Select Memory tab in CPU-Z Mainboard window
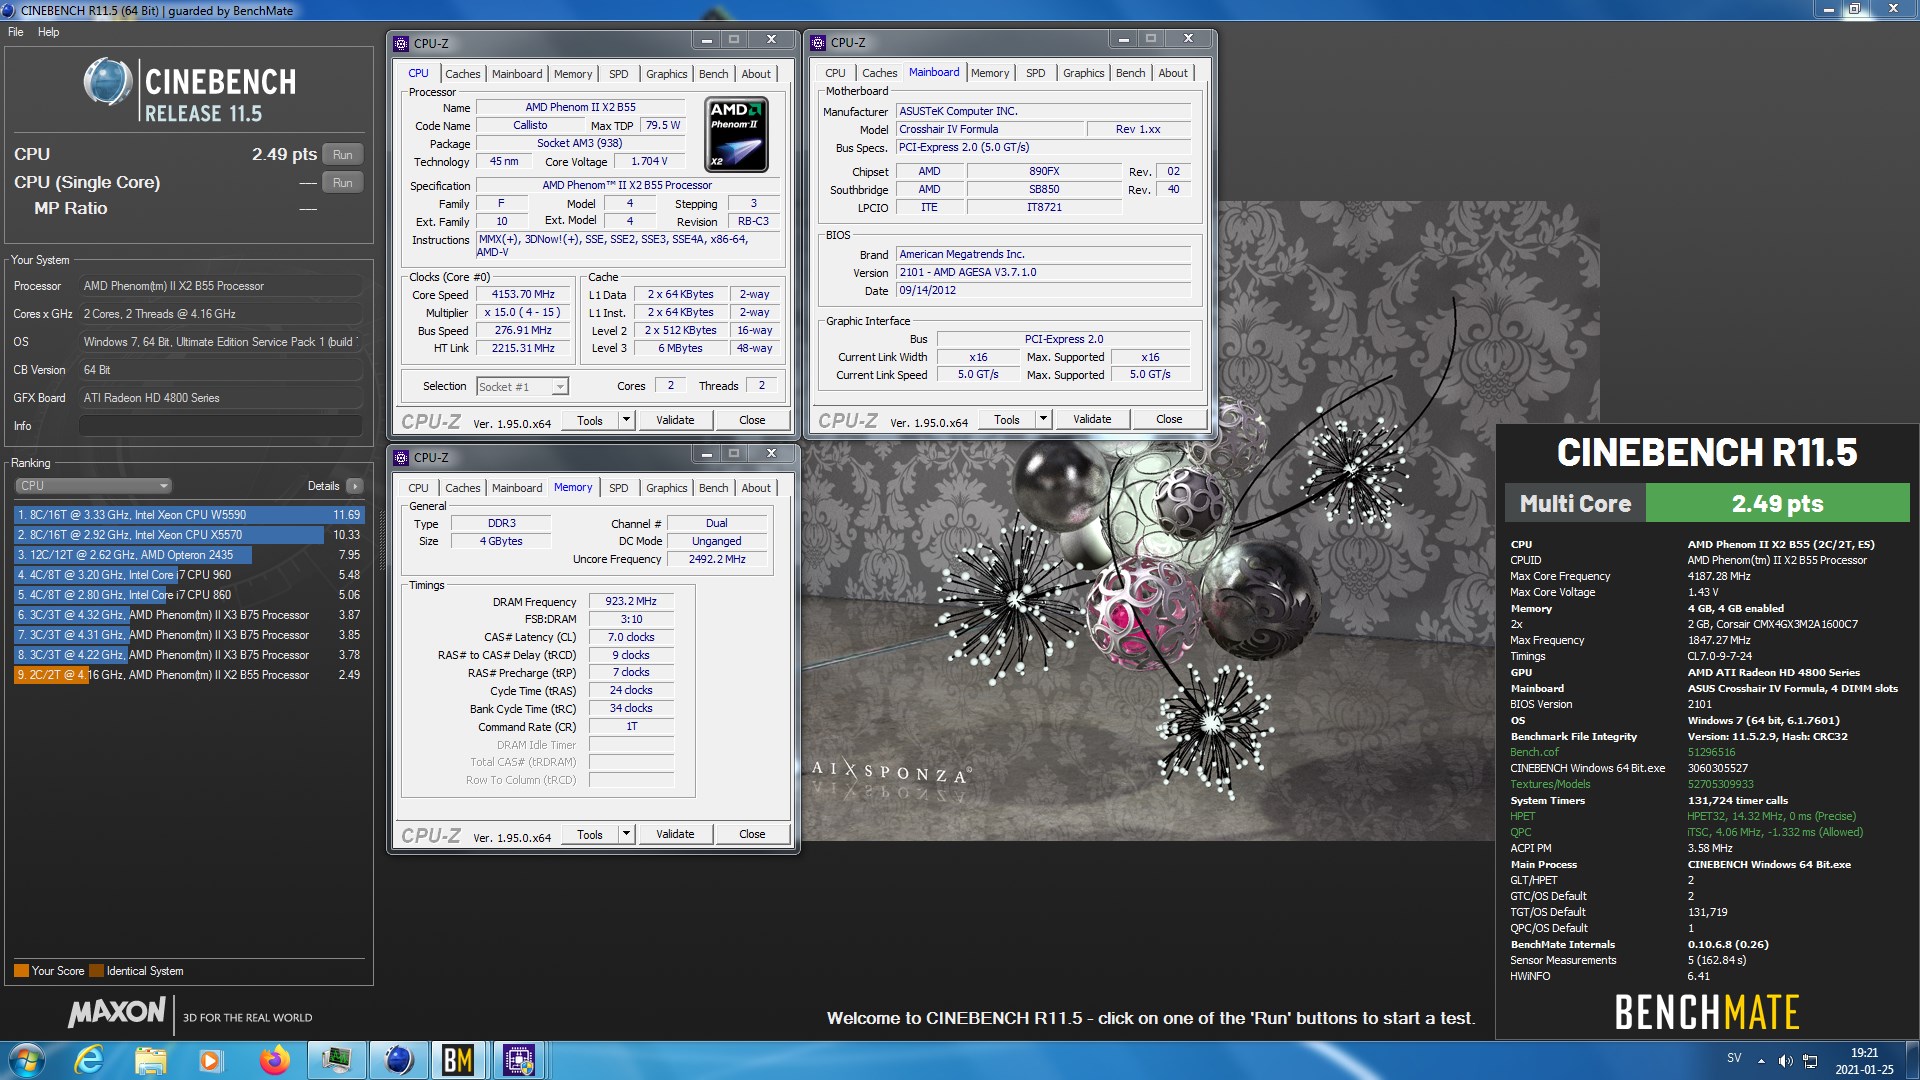1920x1080 pixels. tap(990, 73)
